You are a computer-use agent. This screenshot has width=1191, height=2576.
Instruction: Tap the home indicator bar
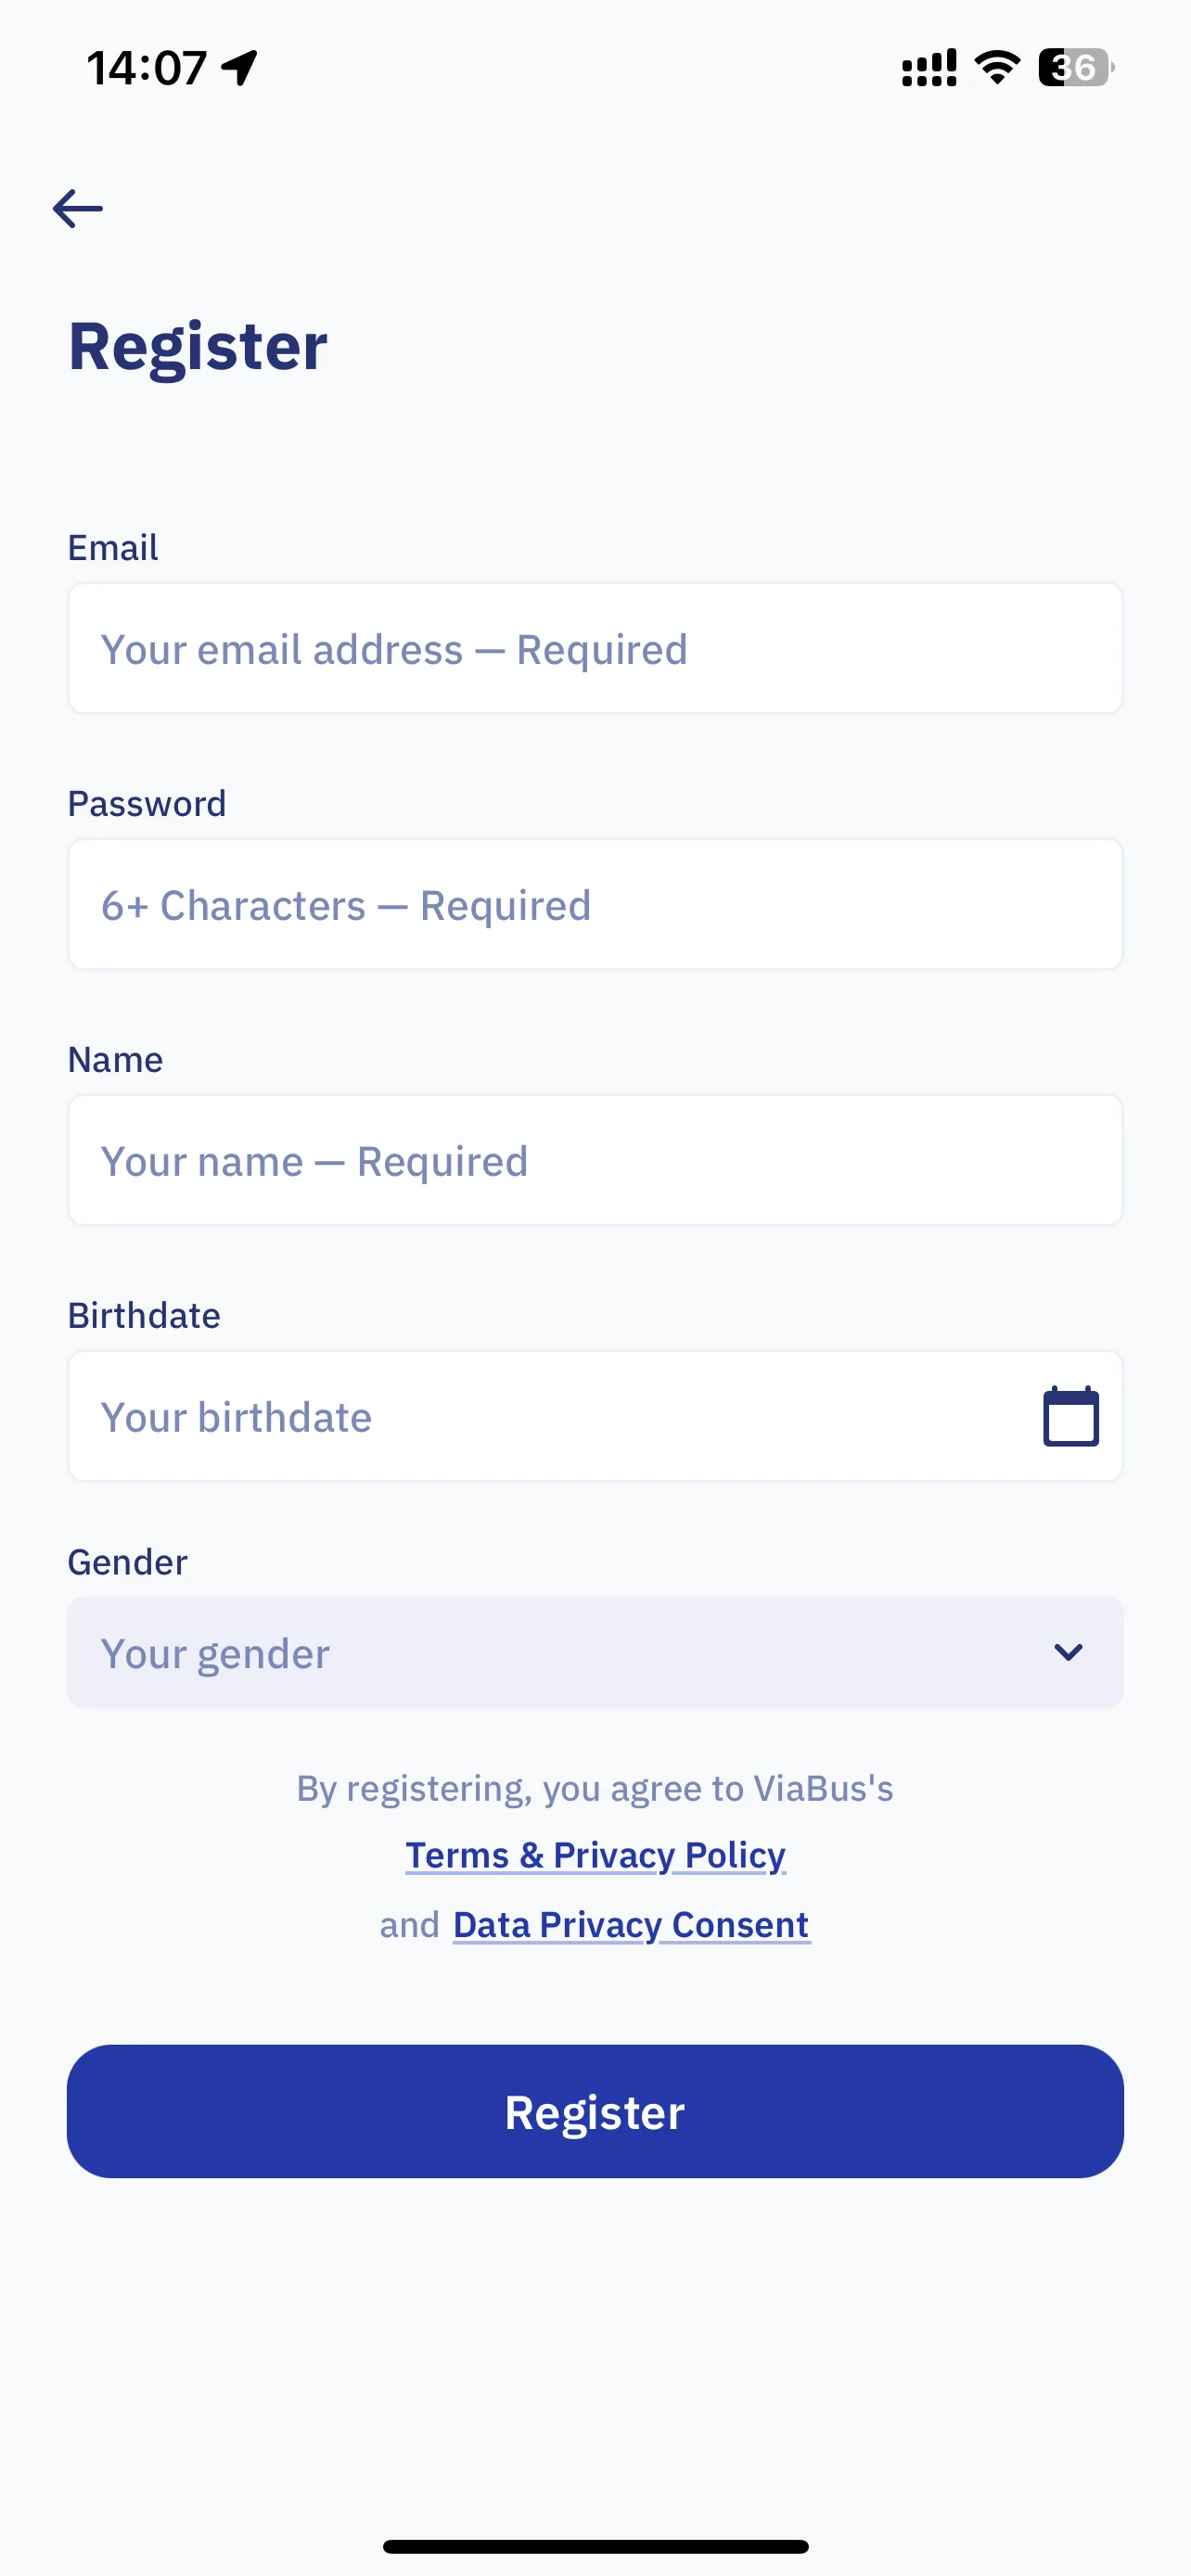[595, 2546]
